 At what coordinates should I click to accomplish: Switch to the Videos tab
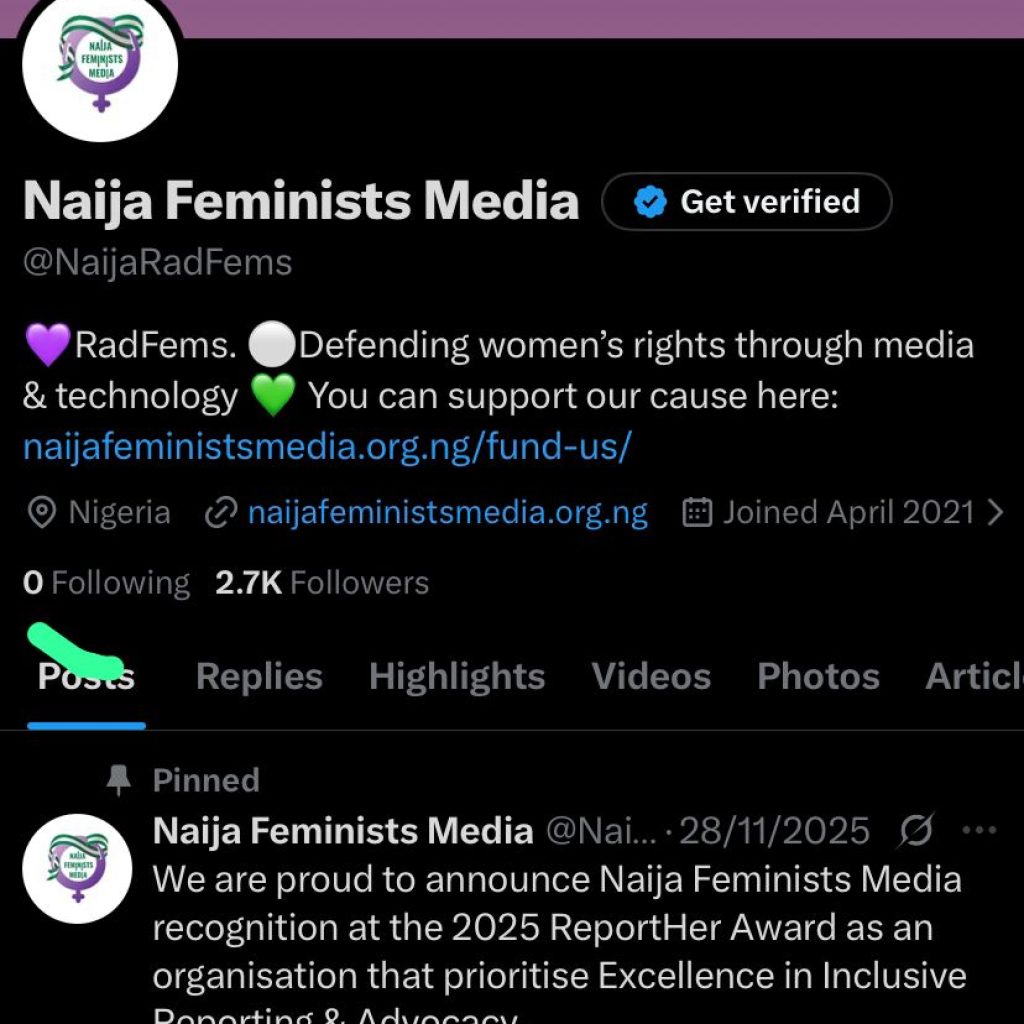(x=651, y=677)
